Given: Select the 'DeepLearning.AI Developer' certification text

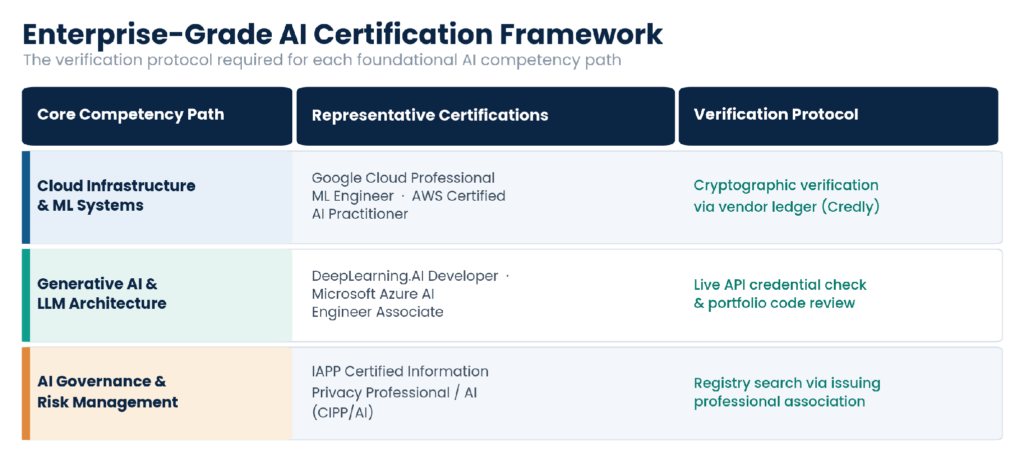Looking at the screenshot, I should [x=405, y=276].
